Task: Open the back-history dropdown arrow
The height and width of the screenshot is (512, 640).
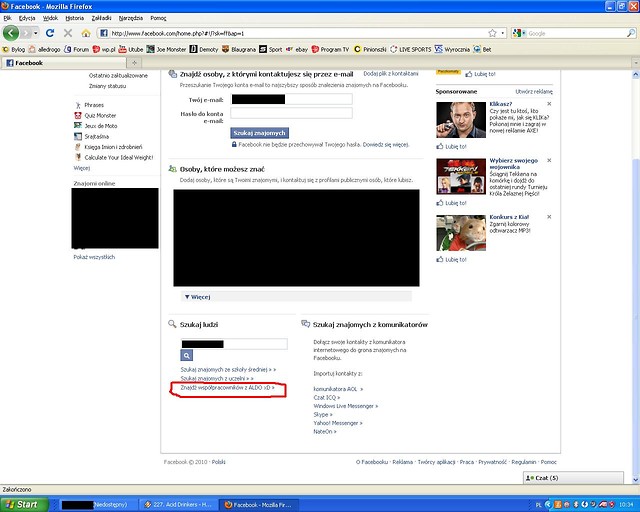Action: [36, 33]
